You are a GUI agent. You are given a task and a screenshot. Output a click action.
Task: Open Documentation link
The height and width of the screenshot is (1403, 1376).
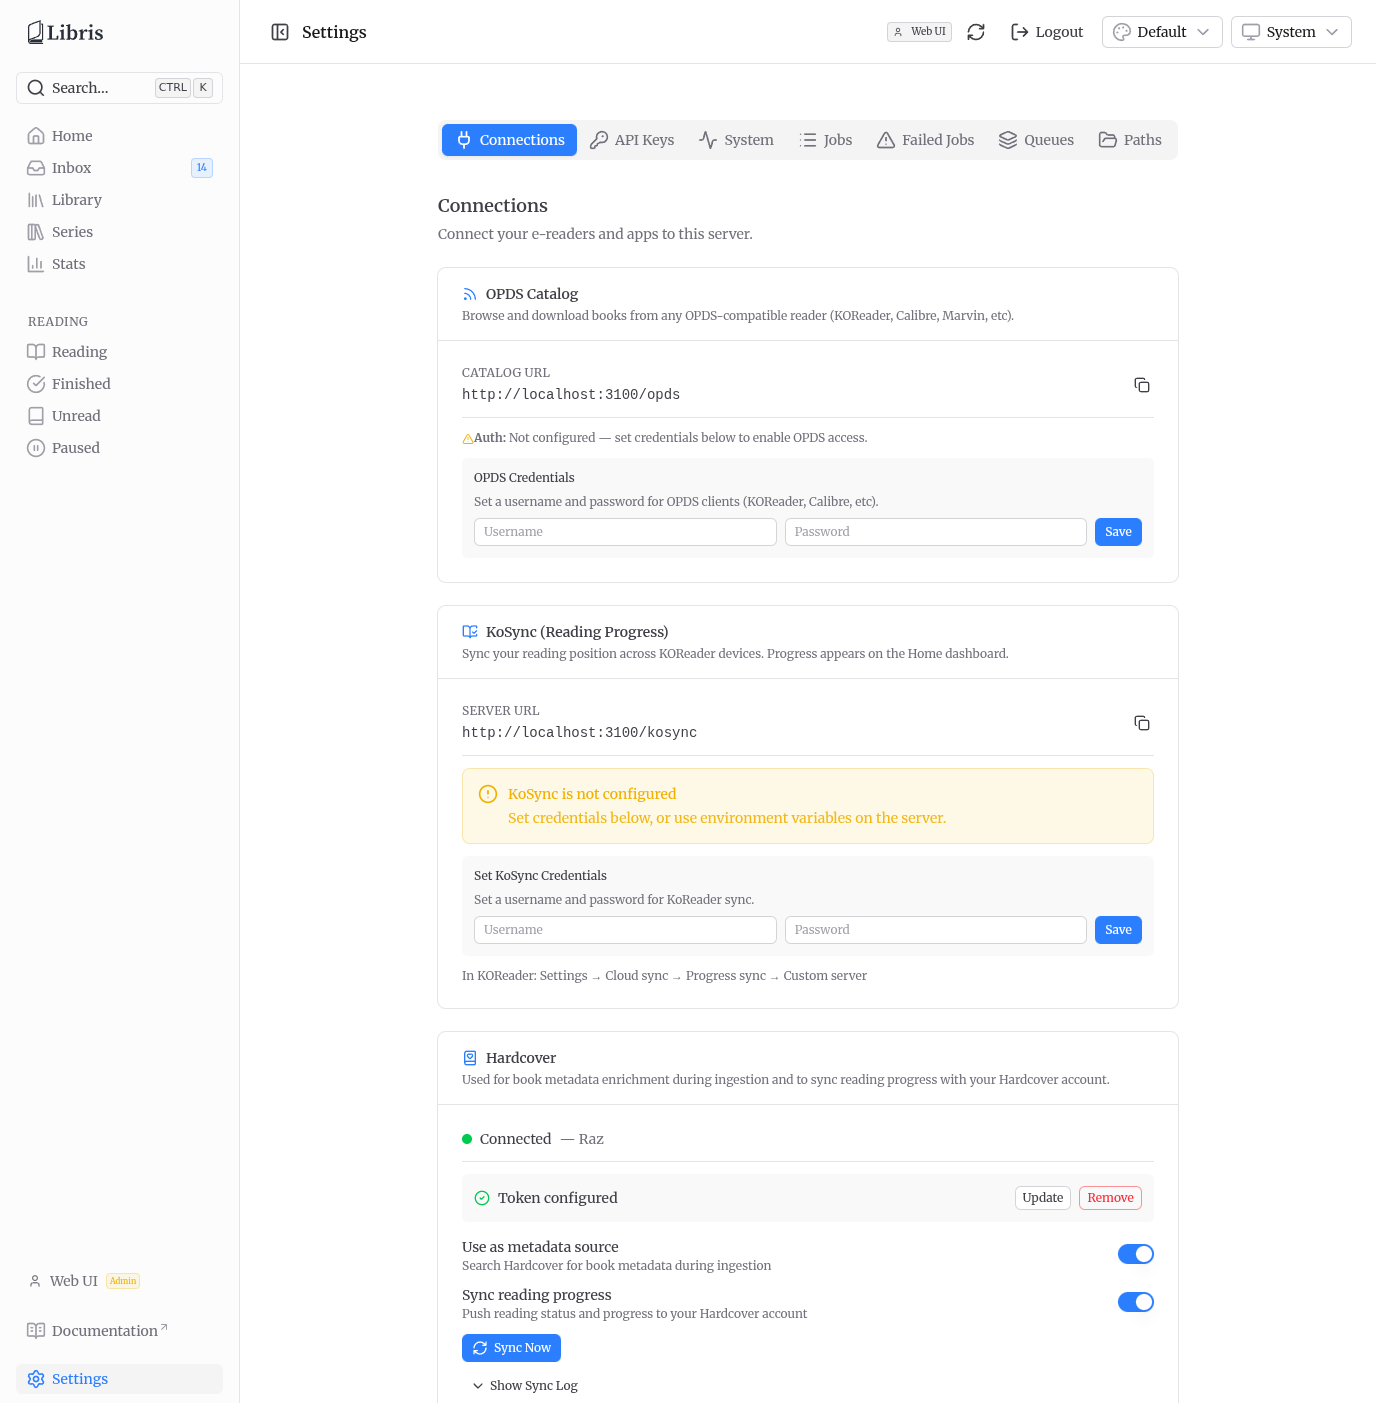coord(119,1331)
